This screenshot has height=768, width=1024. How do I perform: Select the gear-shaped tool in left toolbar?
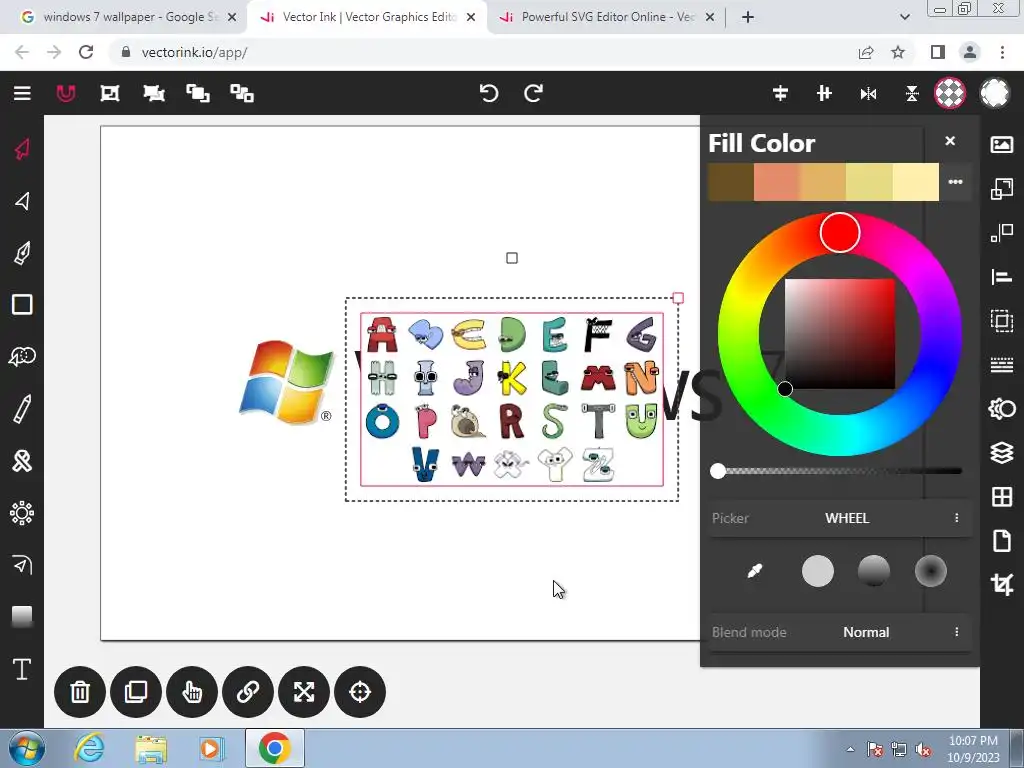[x=22, y=513]
